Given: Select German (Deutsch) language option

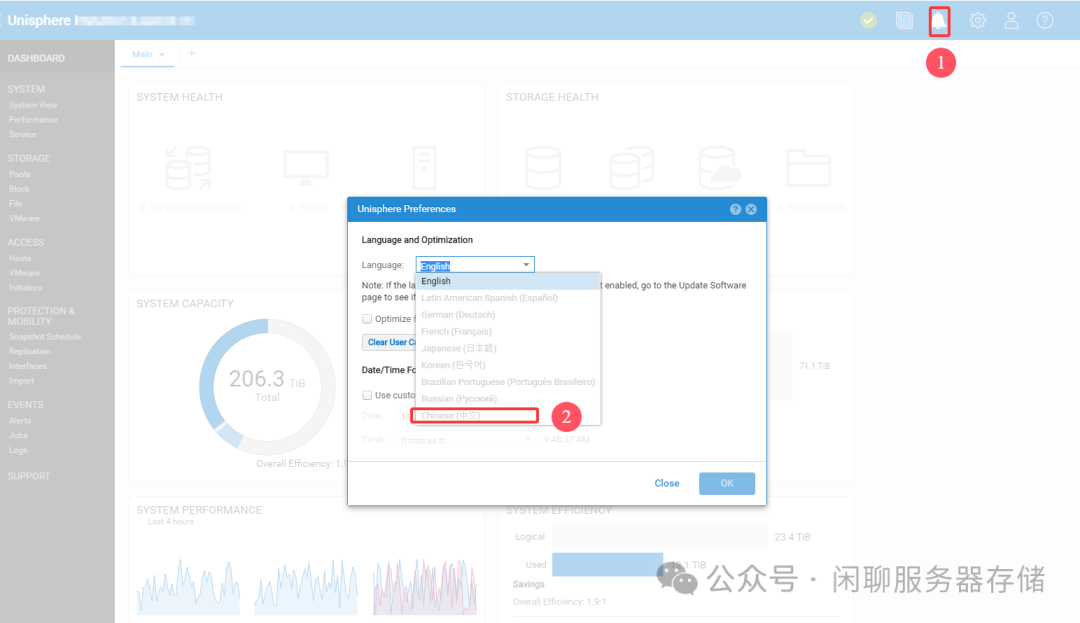Looking at the screenshot, I should point(508,315).
